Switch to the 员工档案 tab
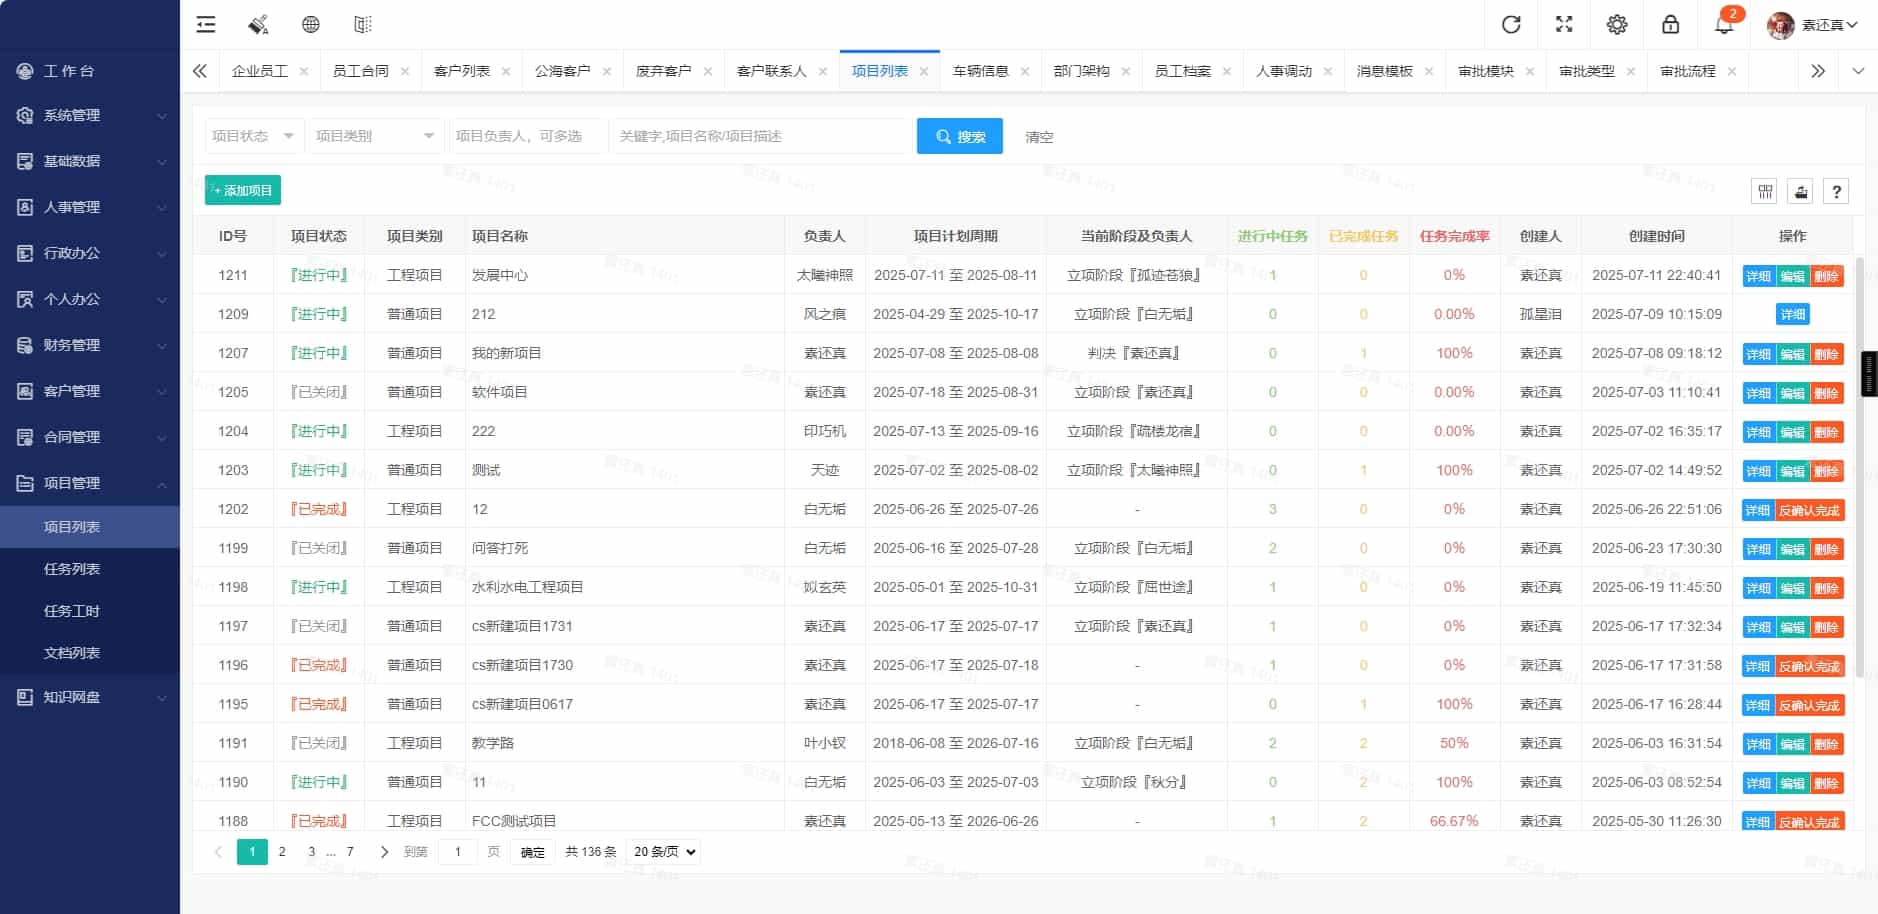Image resolution: width=1878 pixels, height=914 pixels. tap(1183, 70)
